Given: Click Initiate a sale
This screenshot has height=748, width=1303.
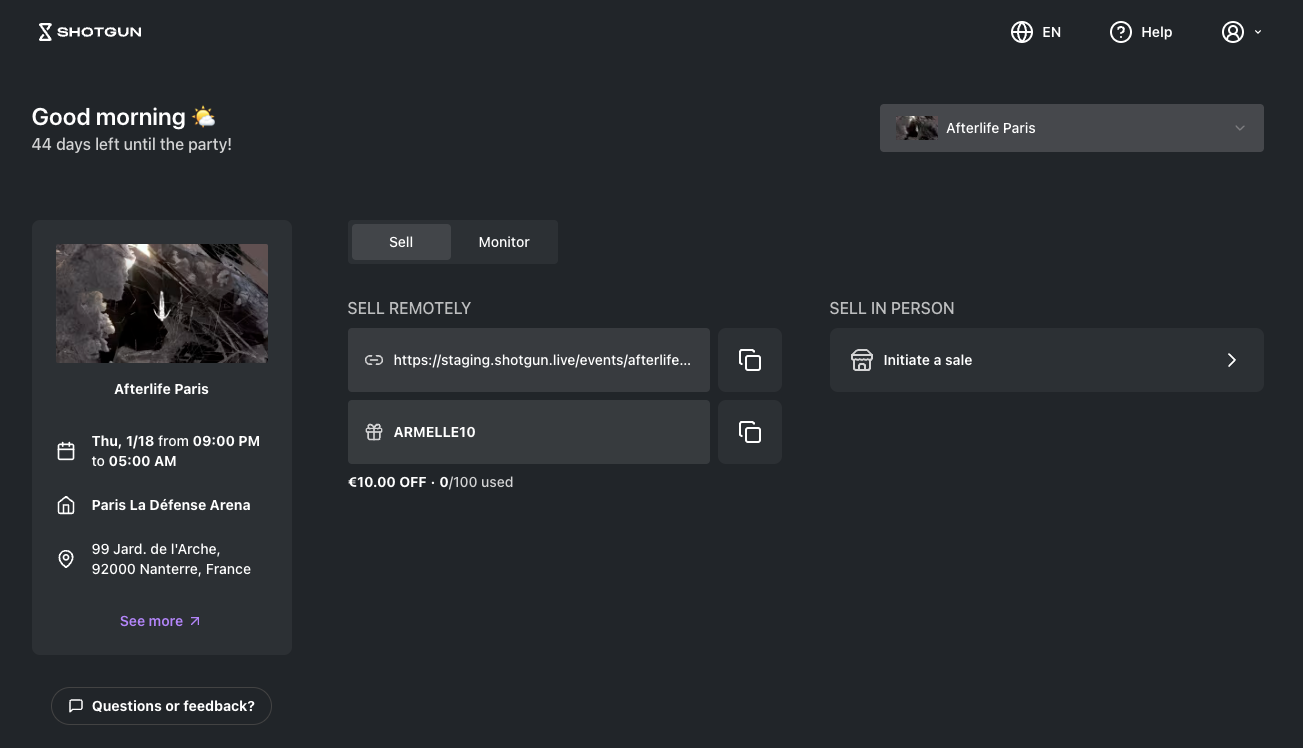Looking at the screenshot, I should (x=1047, y=360).
